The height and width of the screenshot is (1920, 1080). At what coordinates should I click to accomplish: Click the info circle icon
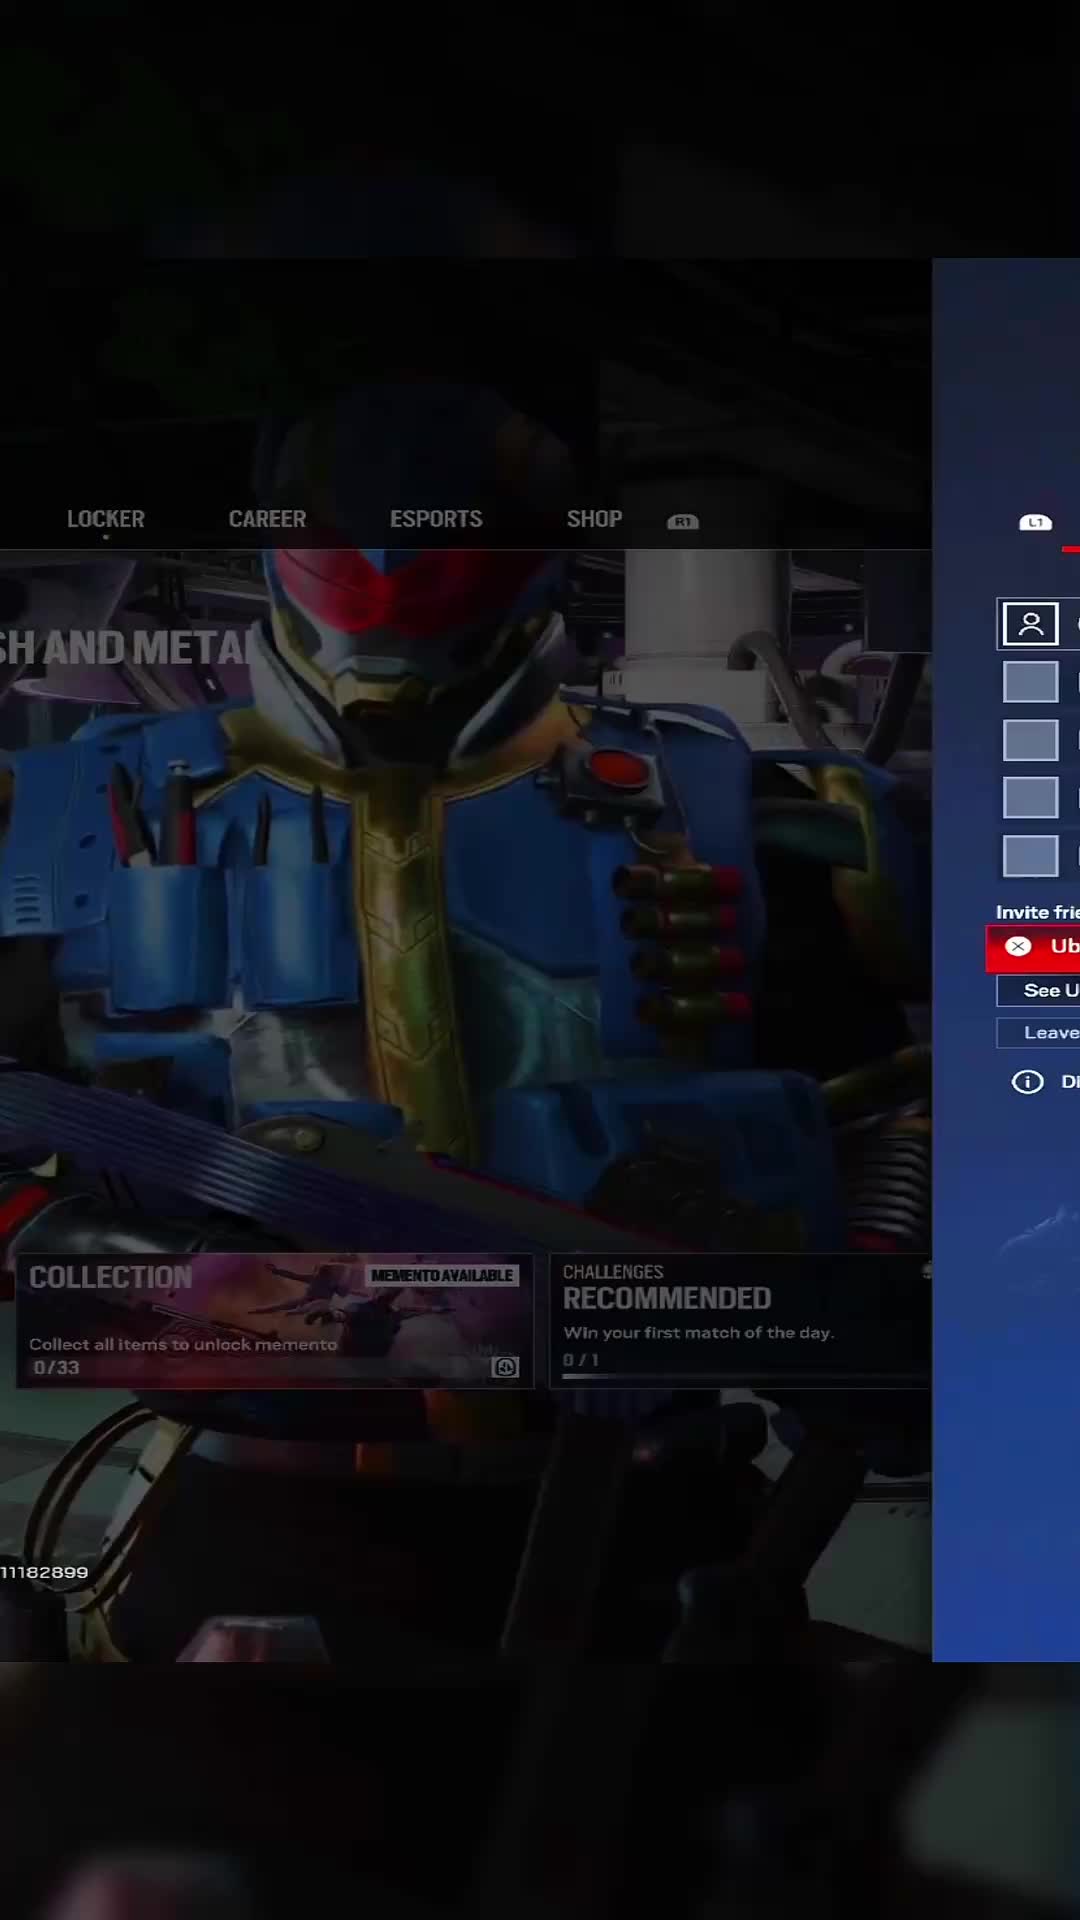tap(1027, 1082)
